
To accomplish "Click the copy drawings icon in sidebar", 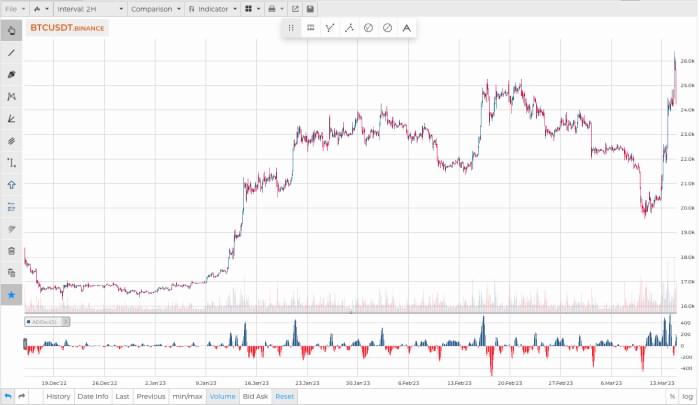I will click(x=11, y=273).
